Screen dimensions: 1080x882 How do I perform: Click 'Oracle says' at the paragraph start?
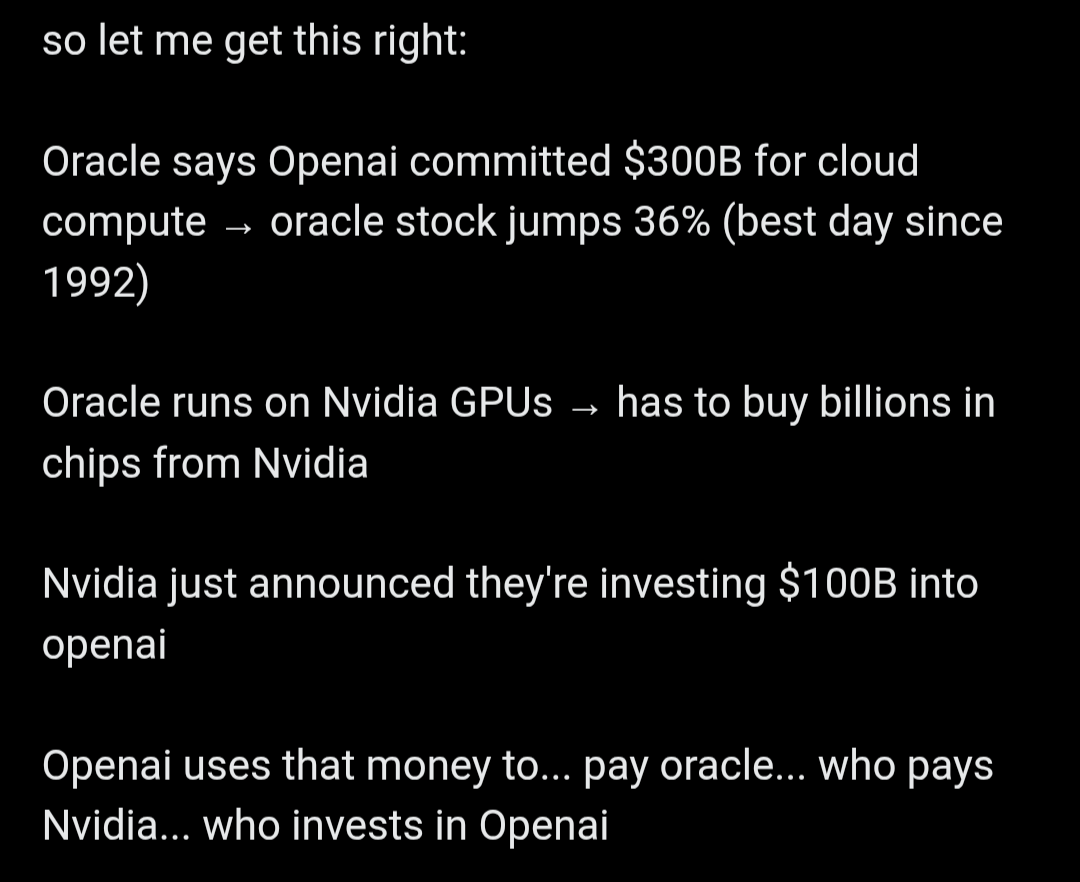click(149, 163)
